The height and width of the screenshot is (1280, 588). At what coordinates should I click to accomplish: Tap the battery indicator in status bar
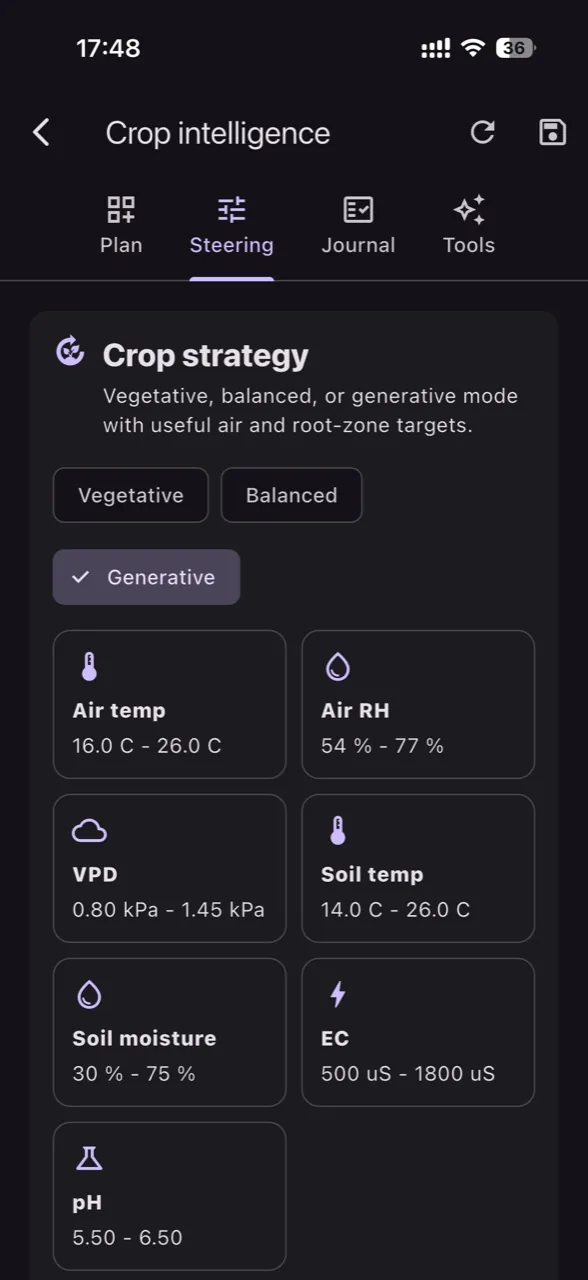[517, 48]
